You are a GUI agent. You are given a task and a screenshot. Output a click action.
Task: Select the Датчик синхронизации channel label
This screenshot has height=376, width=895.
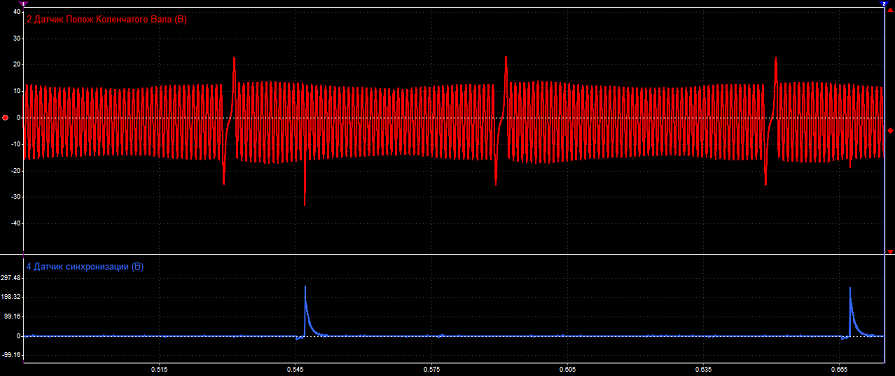84,266
